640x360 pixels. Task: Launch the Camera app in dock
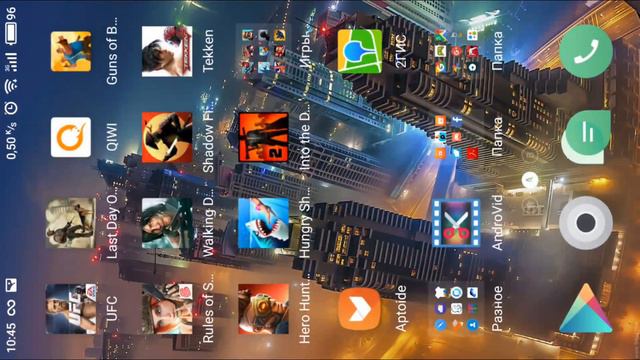(x=586, y=223)
